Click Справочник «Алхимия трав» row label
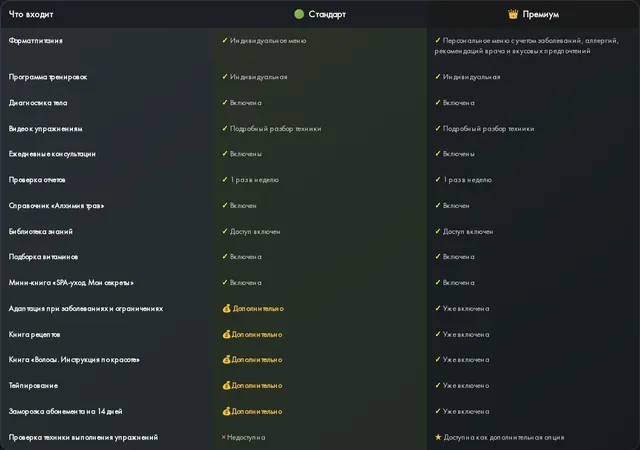Screen dimensions: 640x450 tap(56, 206)
